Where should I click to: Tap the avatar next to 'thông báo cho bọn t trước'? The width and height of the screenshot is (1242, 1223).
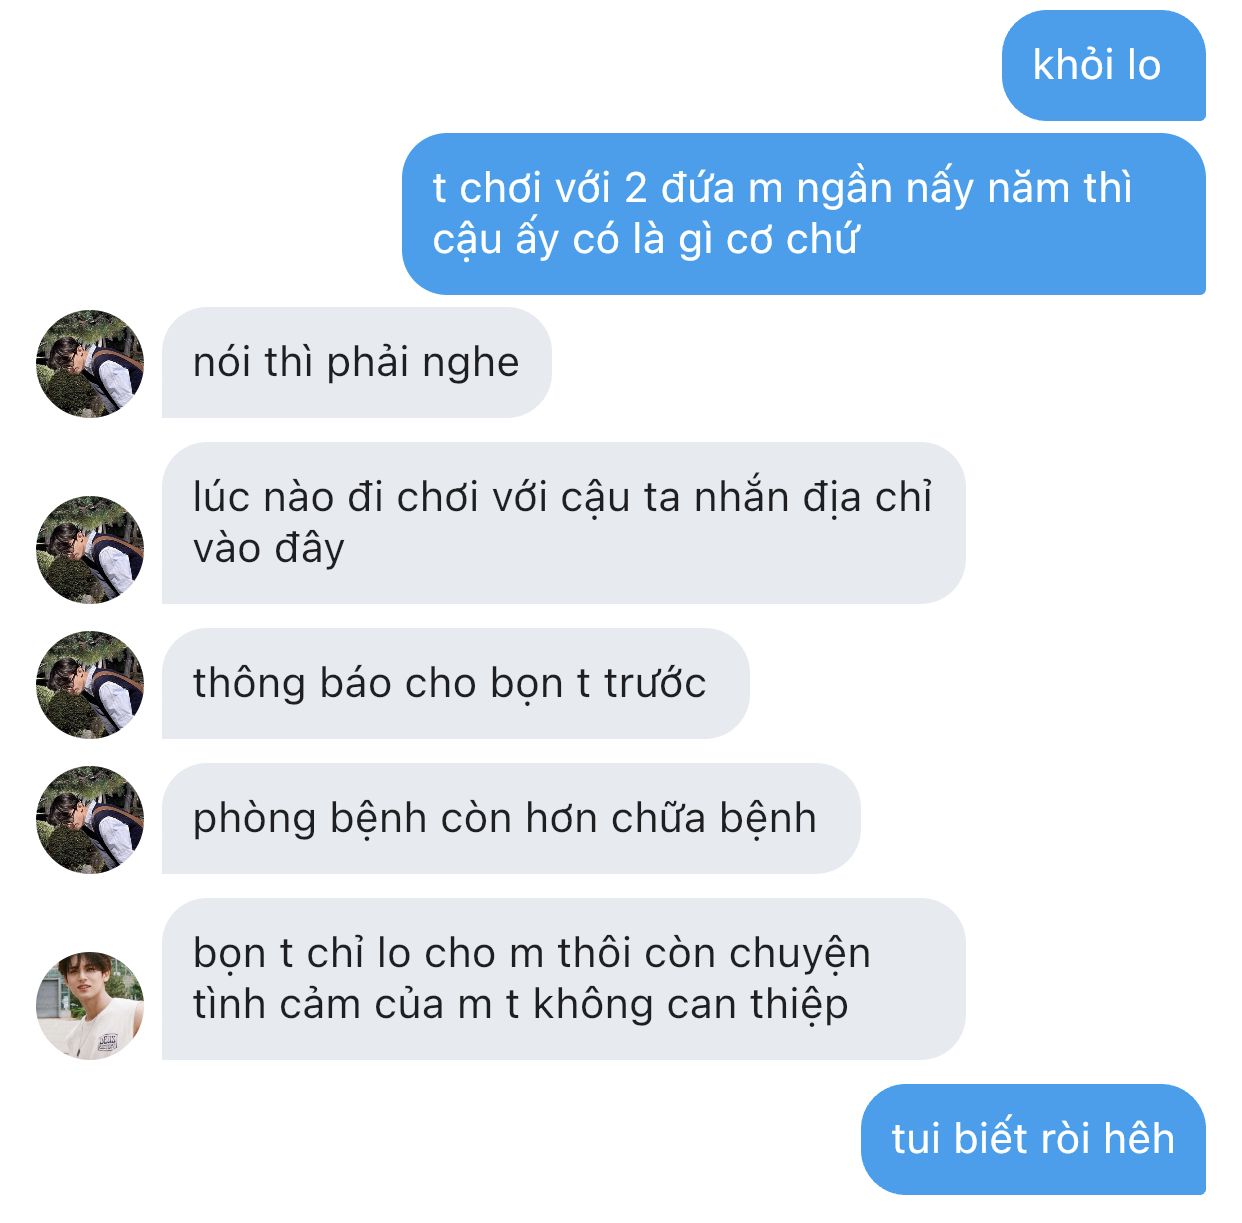[90, 685]
